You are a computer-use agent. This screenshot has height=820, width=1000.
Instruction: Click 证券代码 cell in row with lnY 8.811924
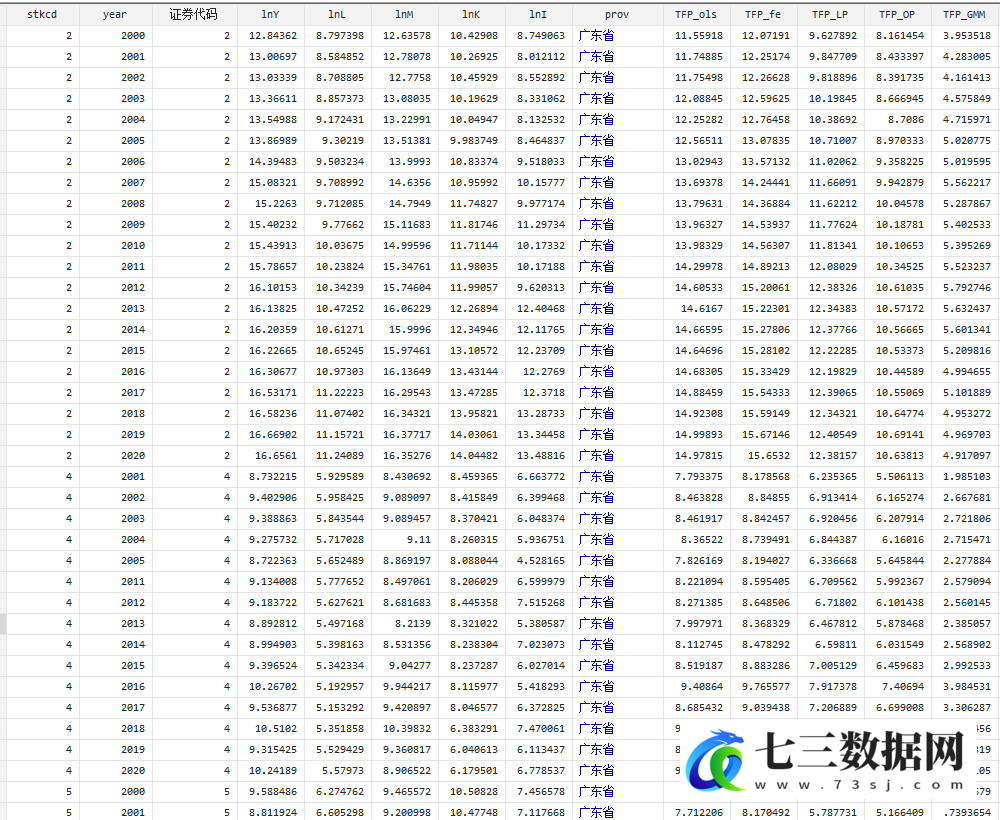194,812
